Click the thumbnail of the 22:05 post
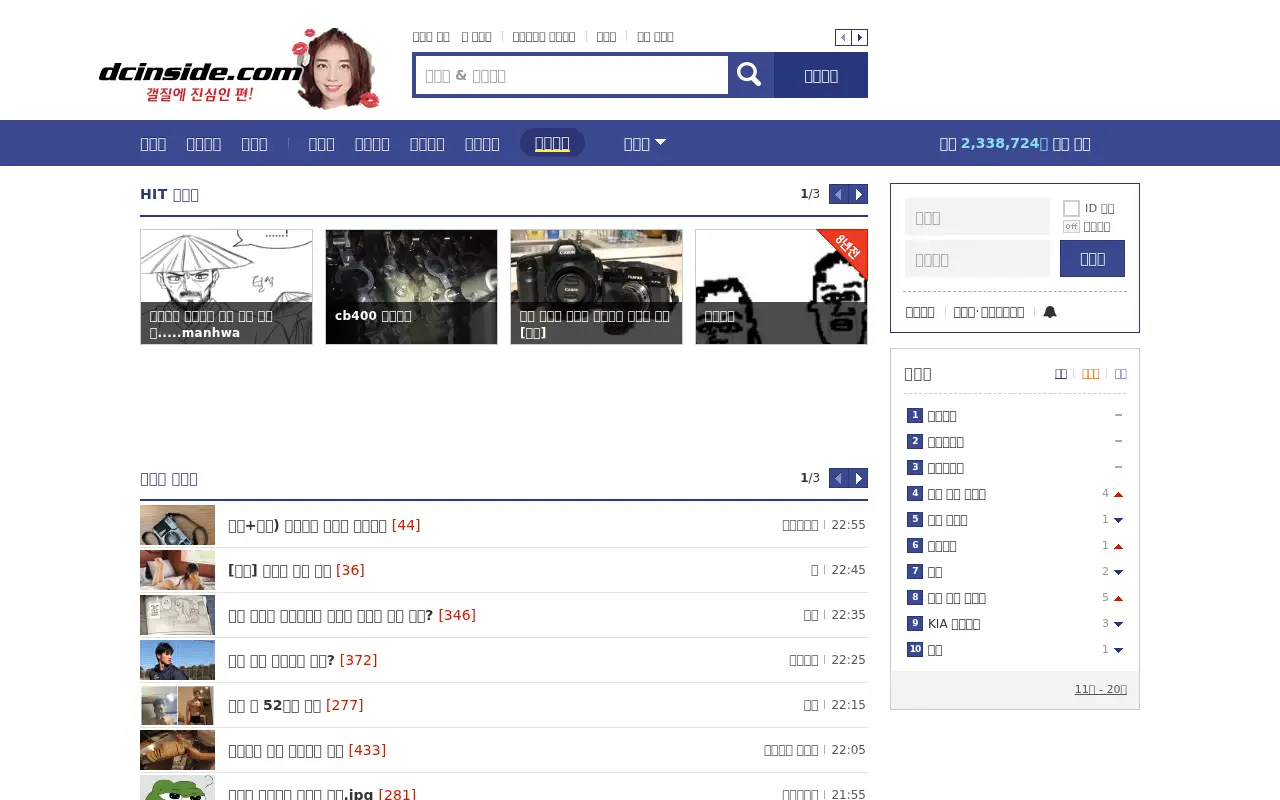 click(177, 750)
